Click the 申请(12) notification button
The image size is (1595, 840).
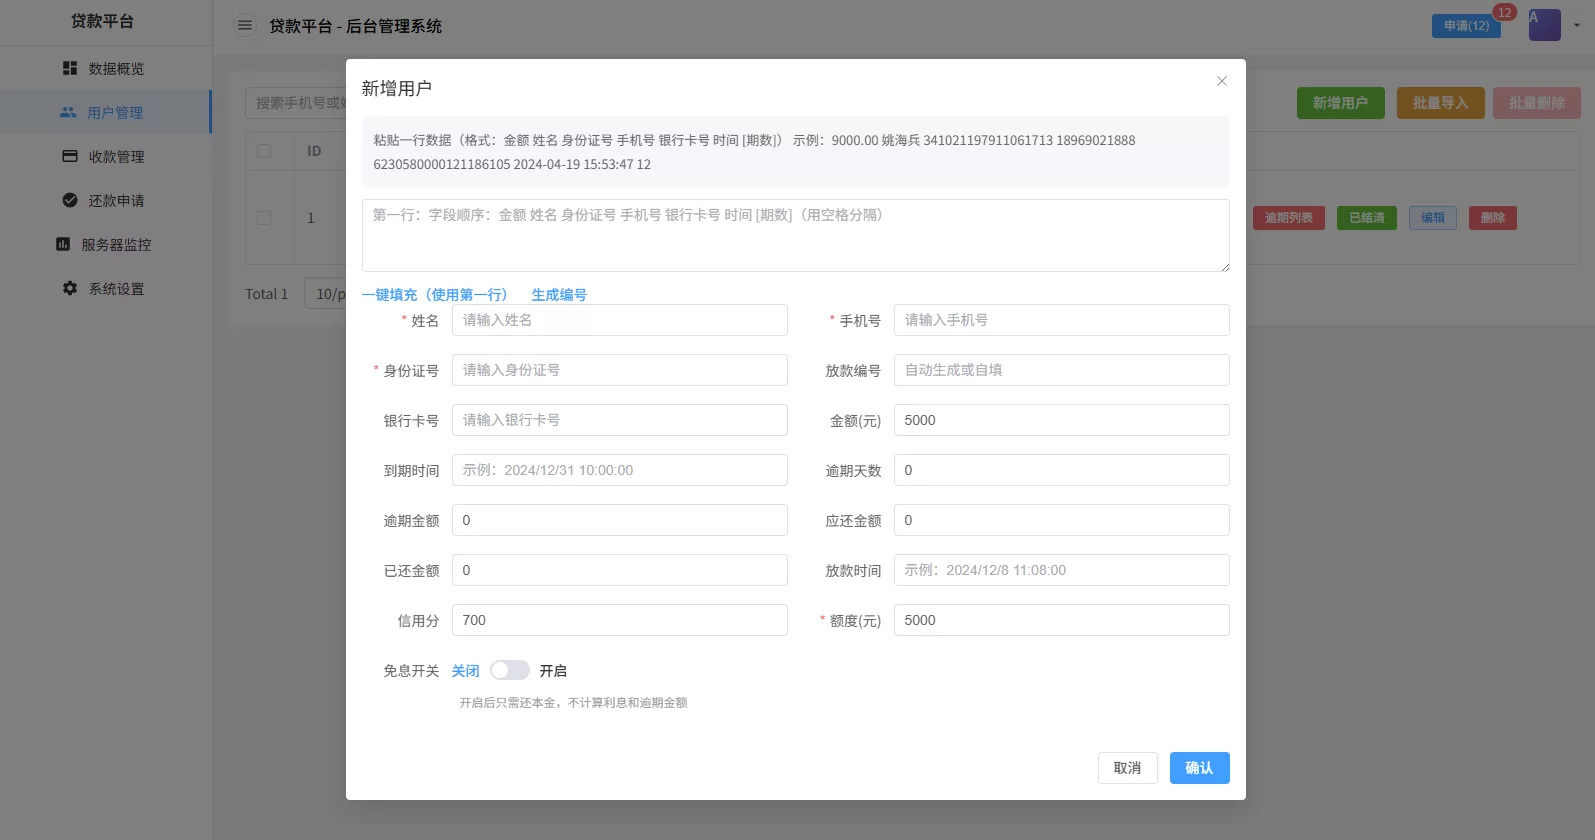[x=1465, y=26]
